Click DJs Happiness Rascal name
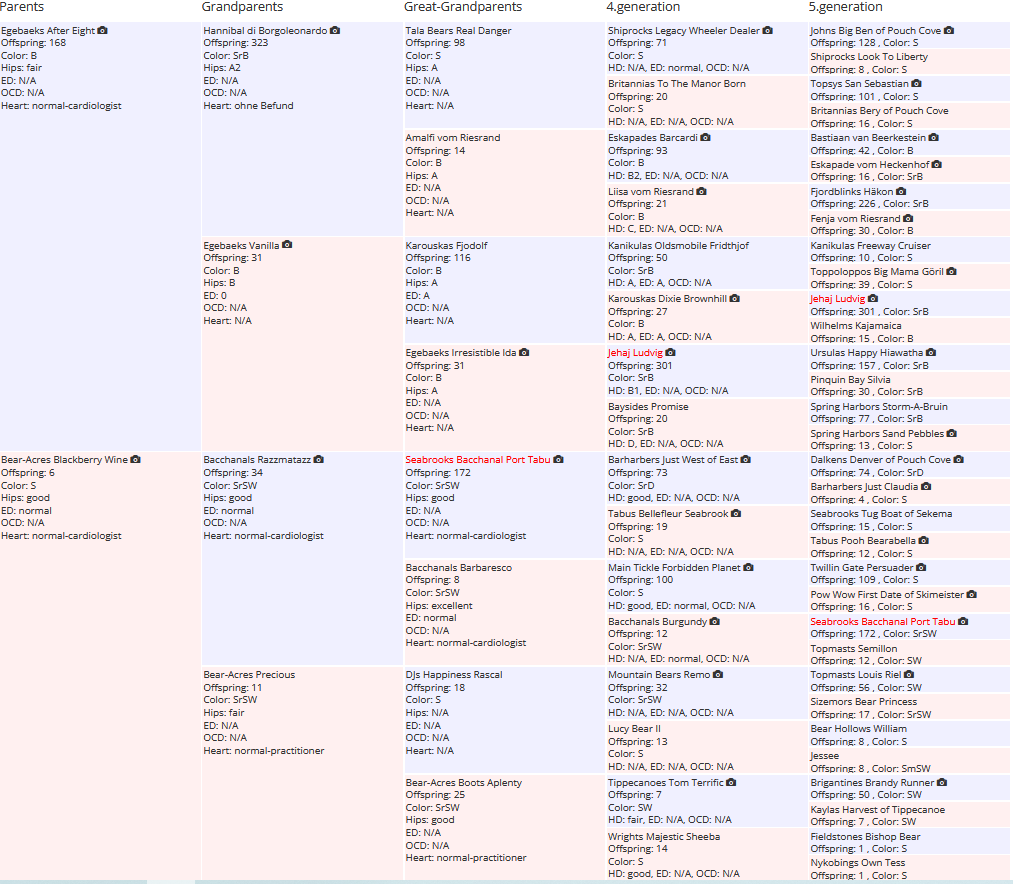 [454, 675]
